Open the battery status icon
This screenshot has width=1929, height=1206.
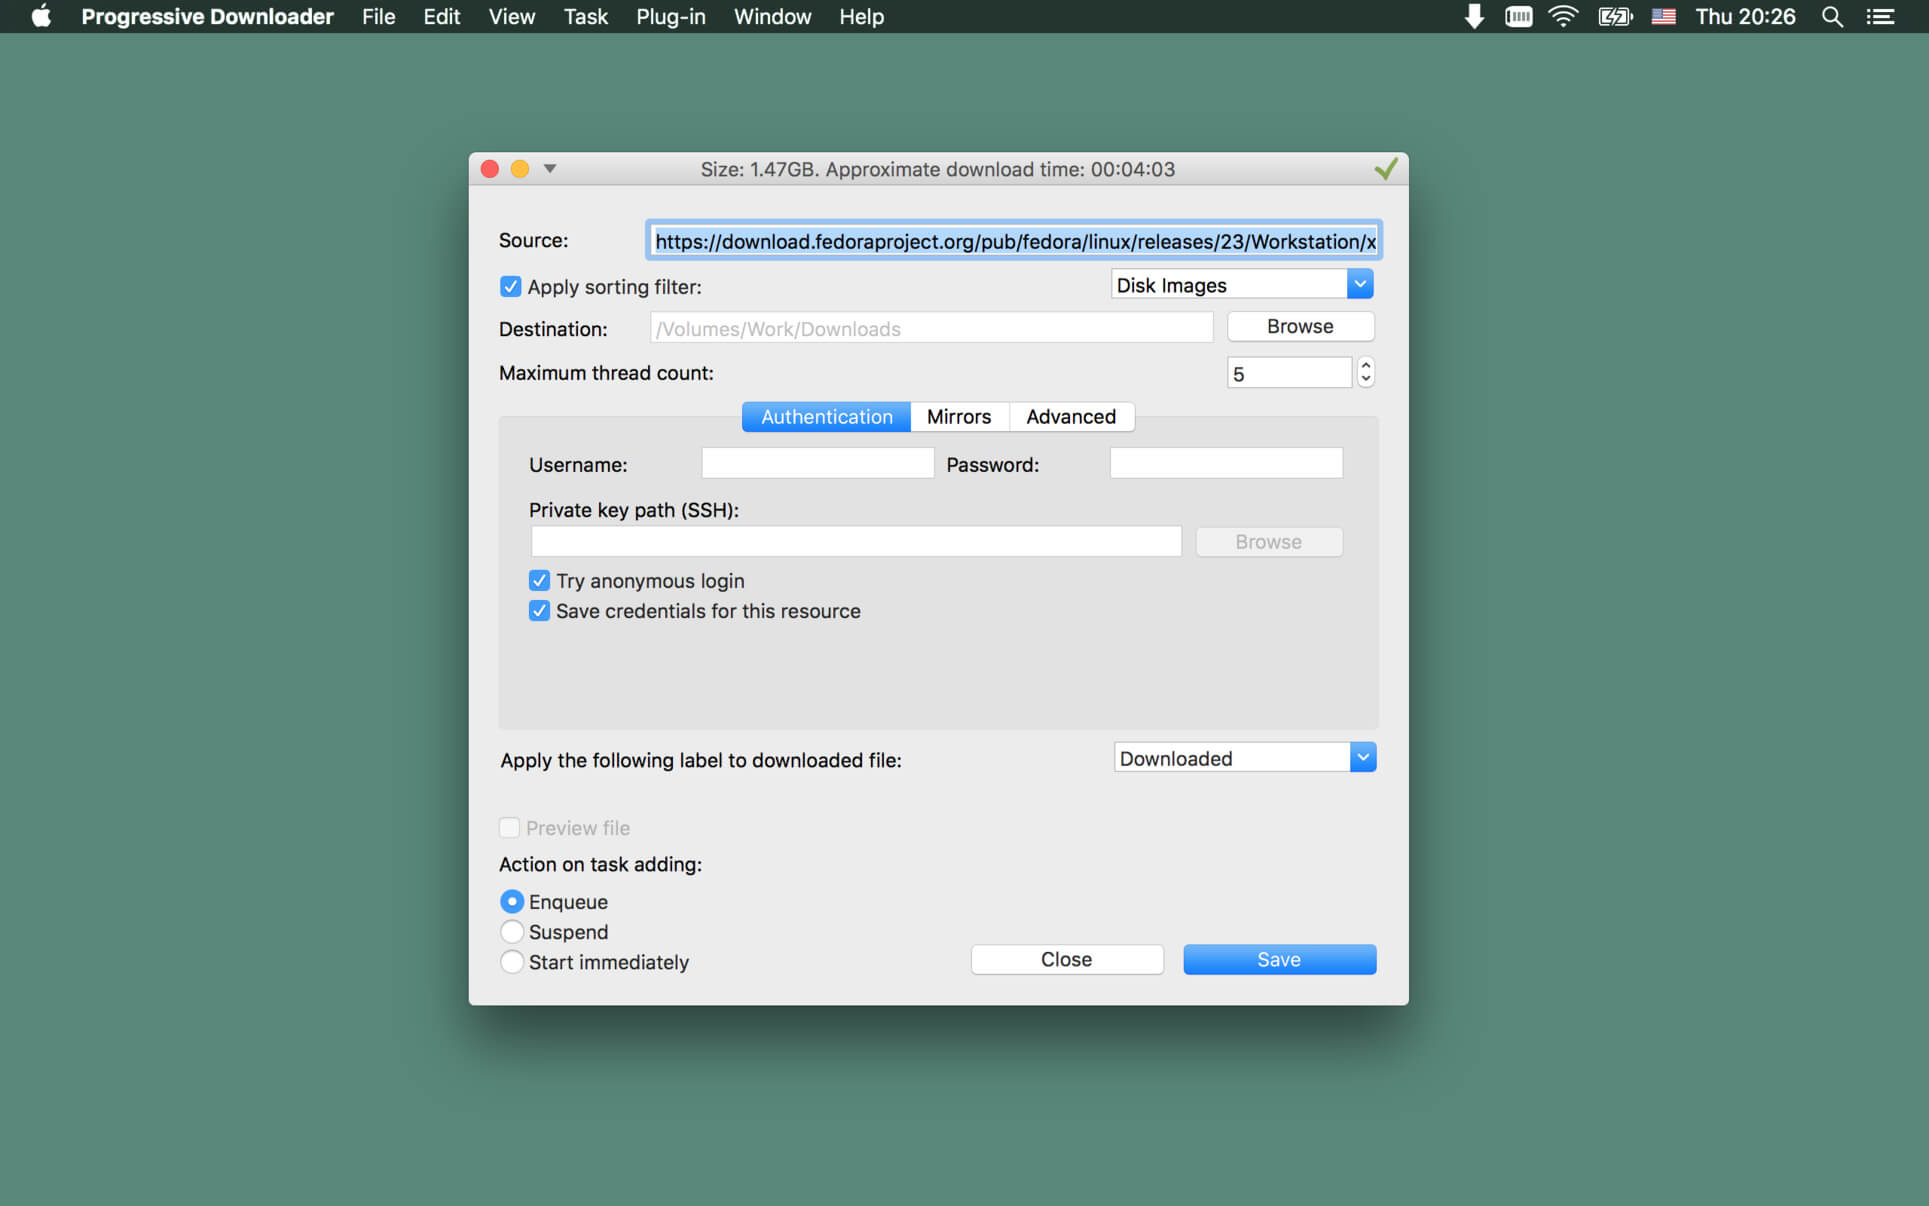tap(1615, 16)
